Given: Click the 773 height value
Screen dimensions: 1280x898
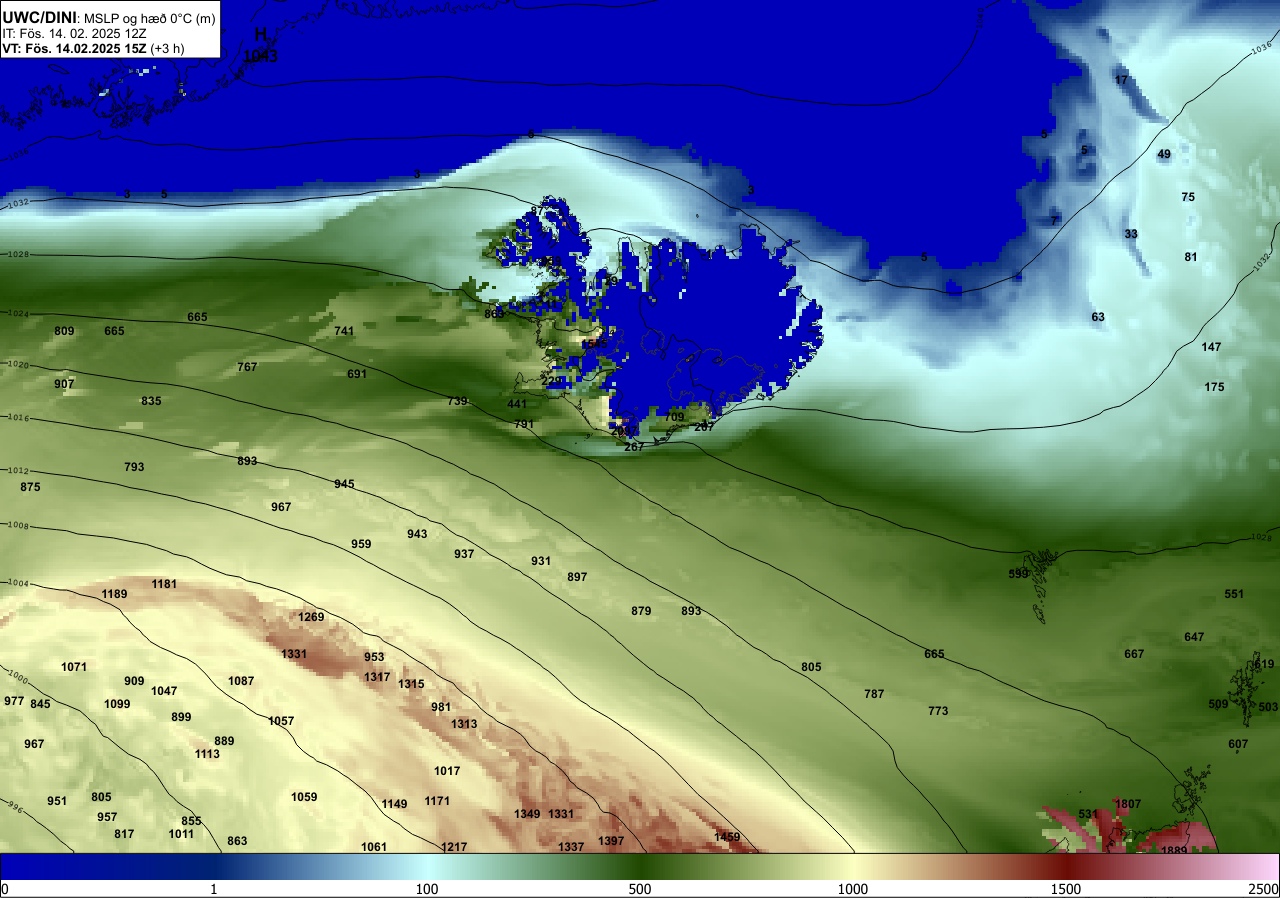Looking at the screenshot, I should 938,711.
